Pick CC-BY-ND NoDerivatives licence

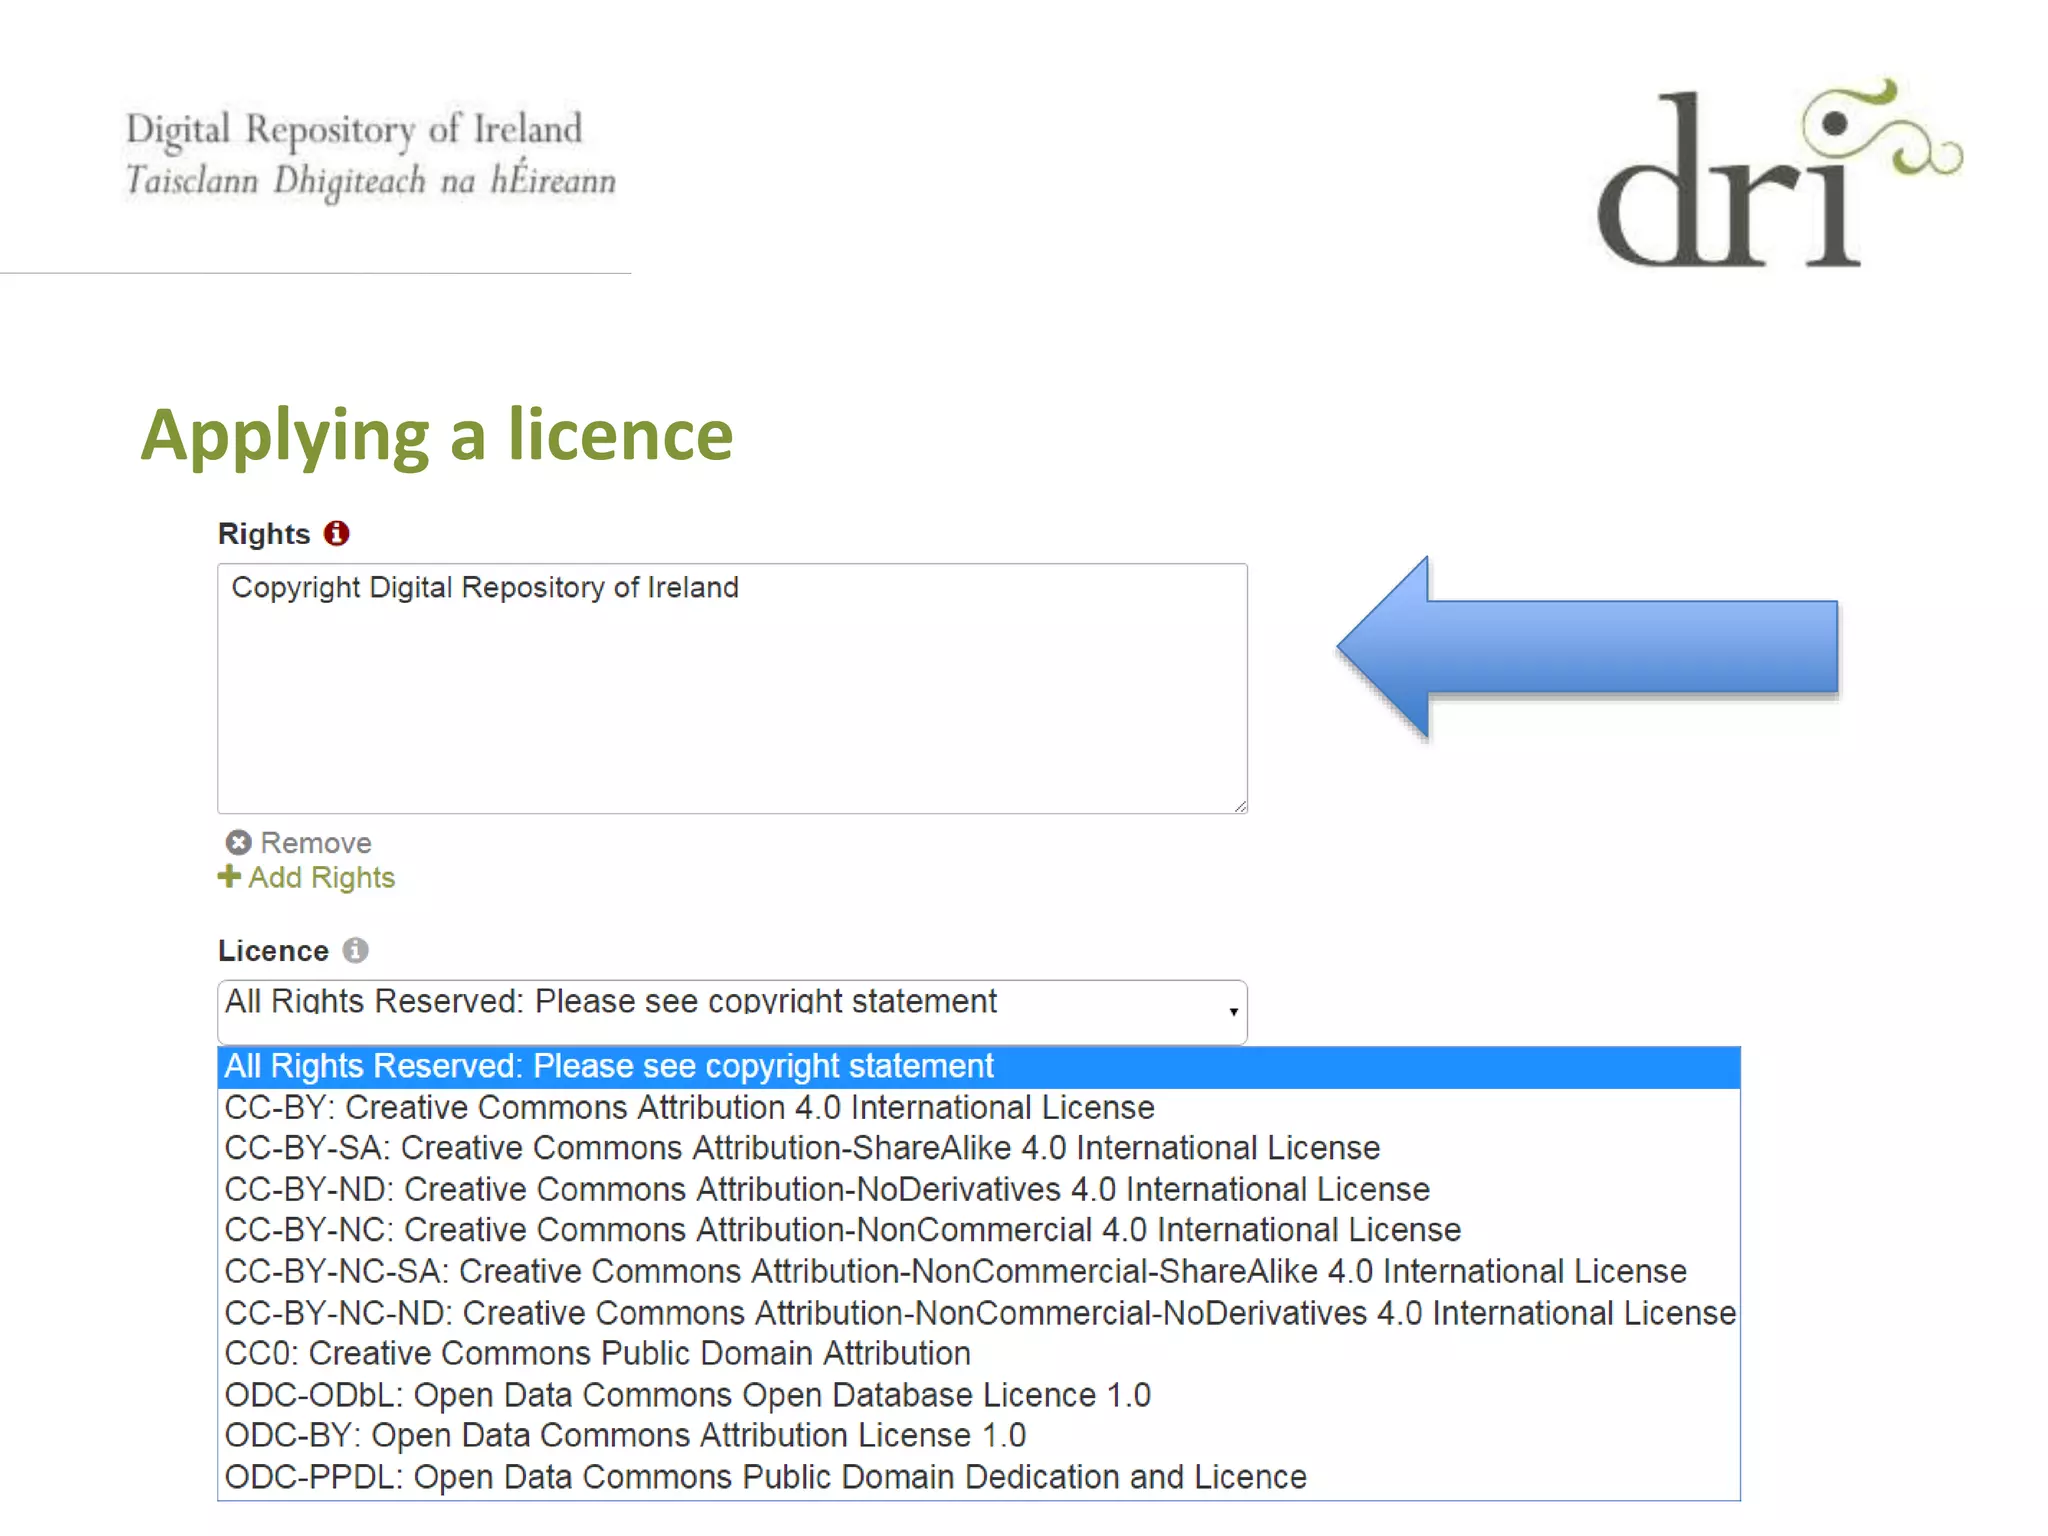pos(979,1190)
